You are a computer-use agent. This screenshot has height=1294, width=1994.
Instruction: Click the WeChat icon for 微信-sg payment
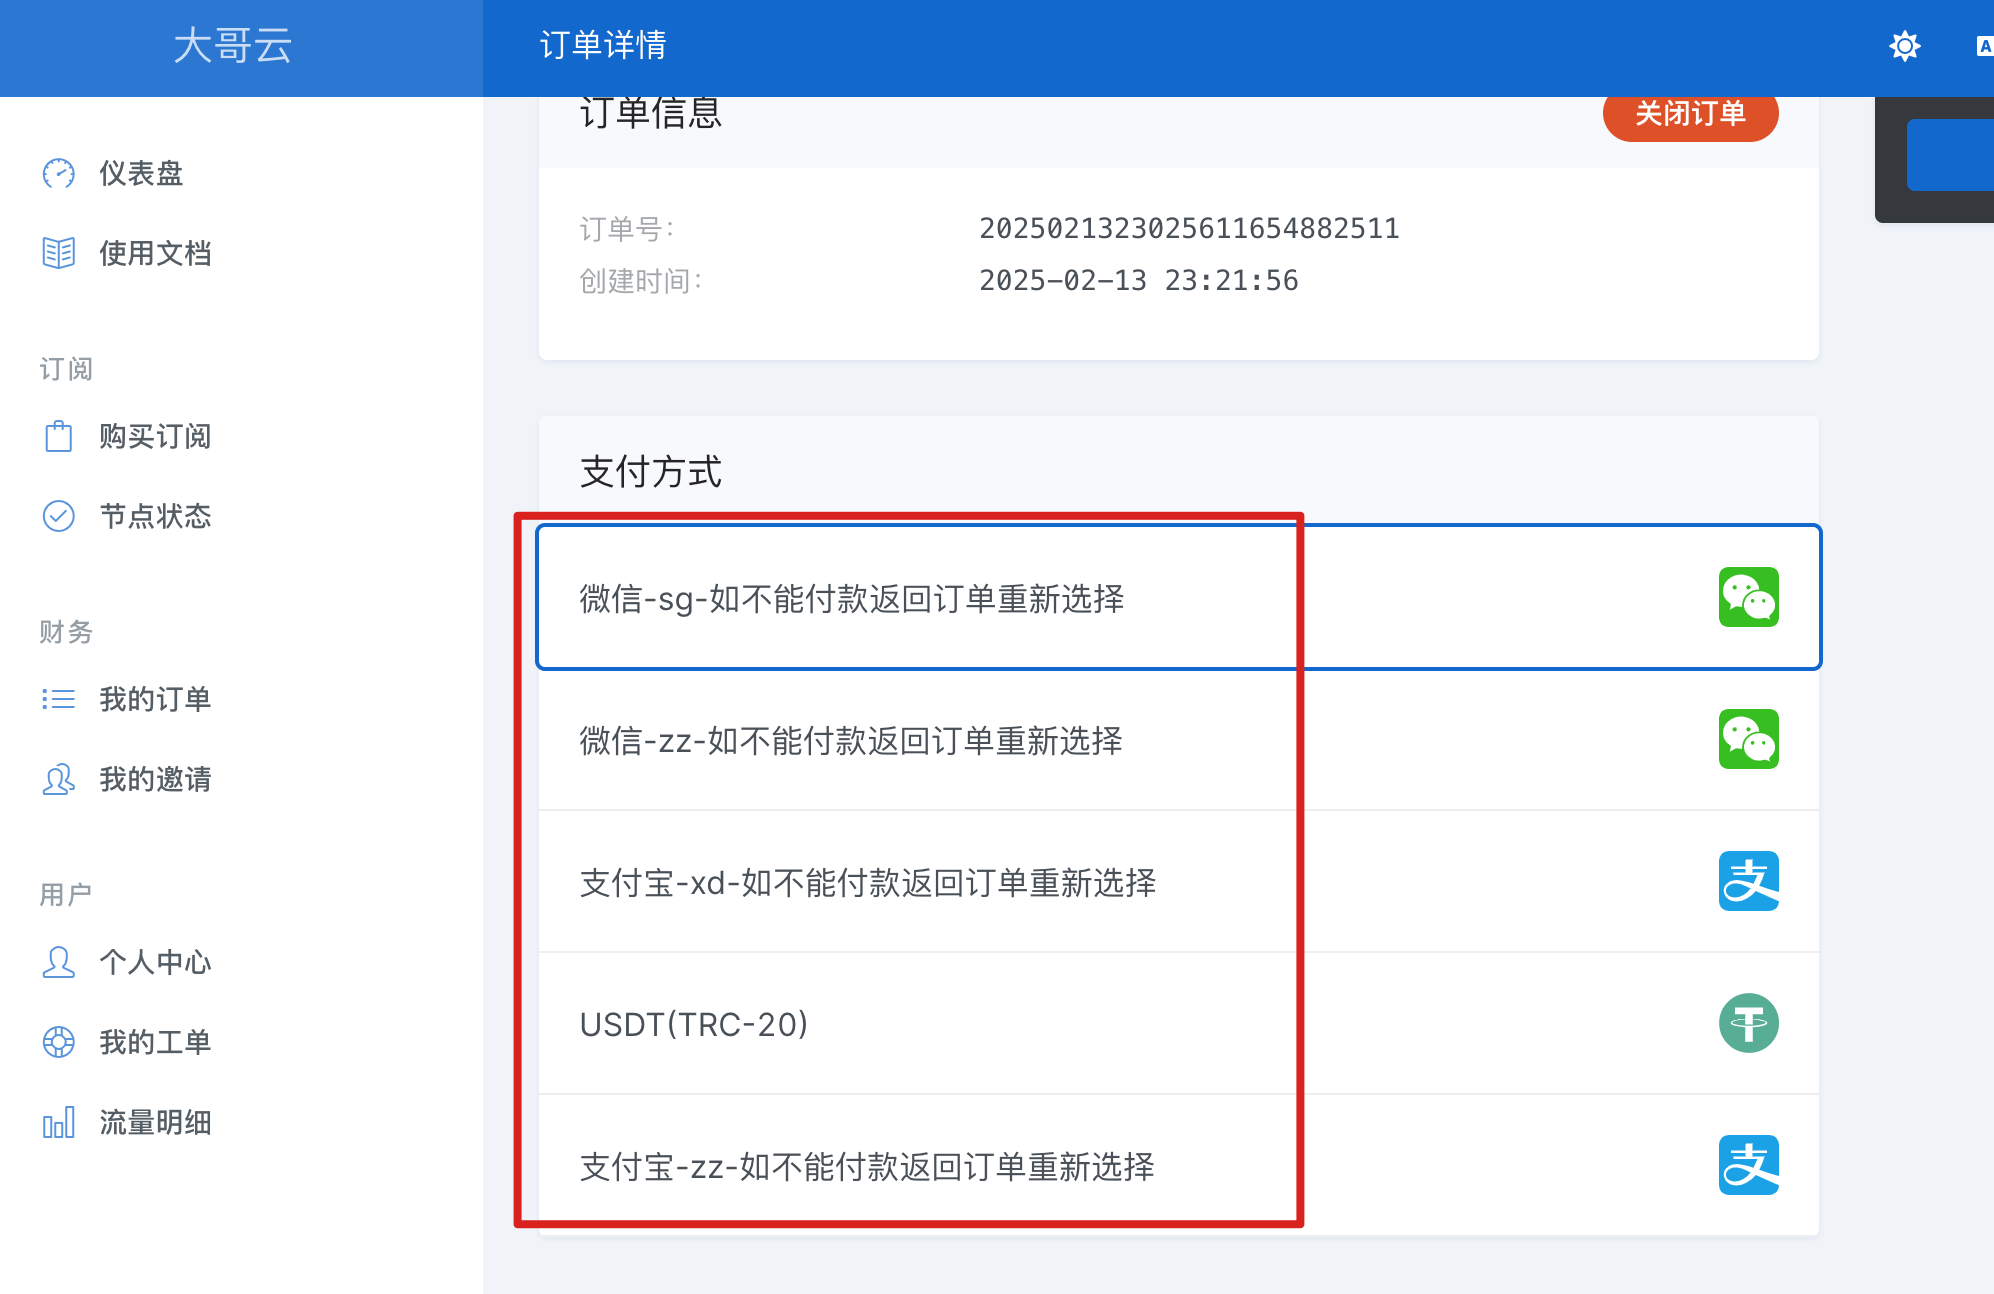click(x=1750, y=596)
